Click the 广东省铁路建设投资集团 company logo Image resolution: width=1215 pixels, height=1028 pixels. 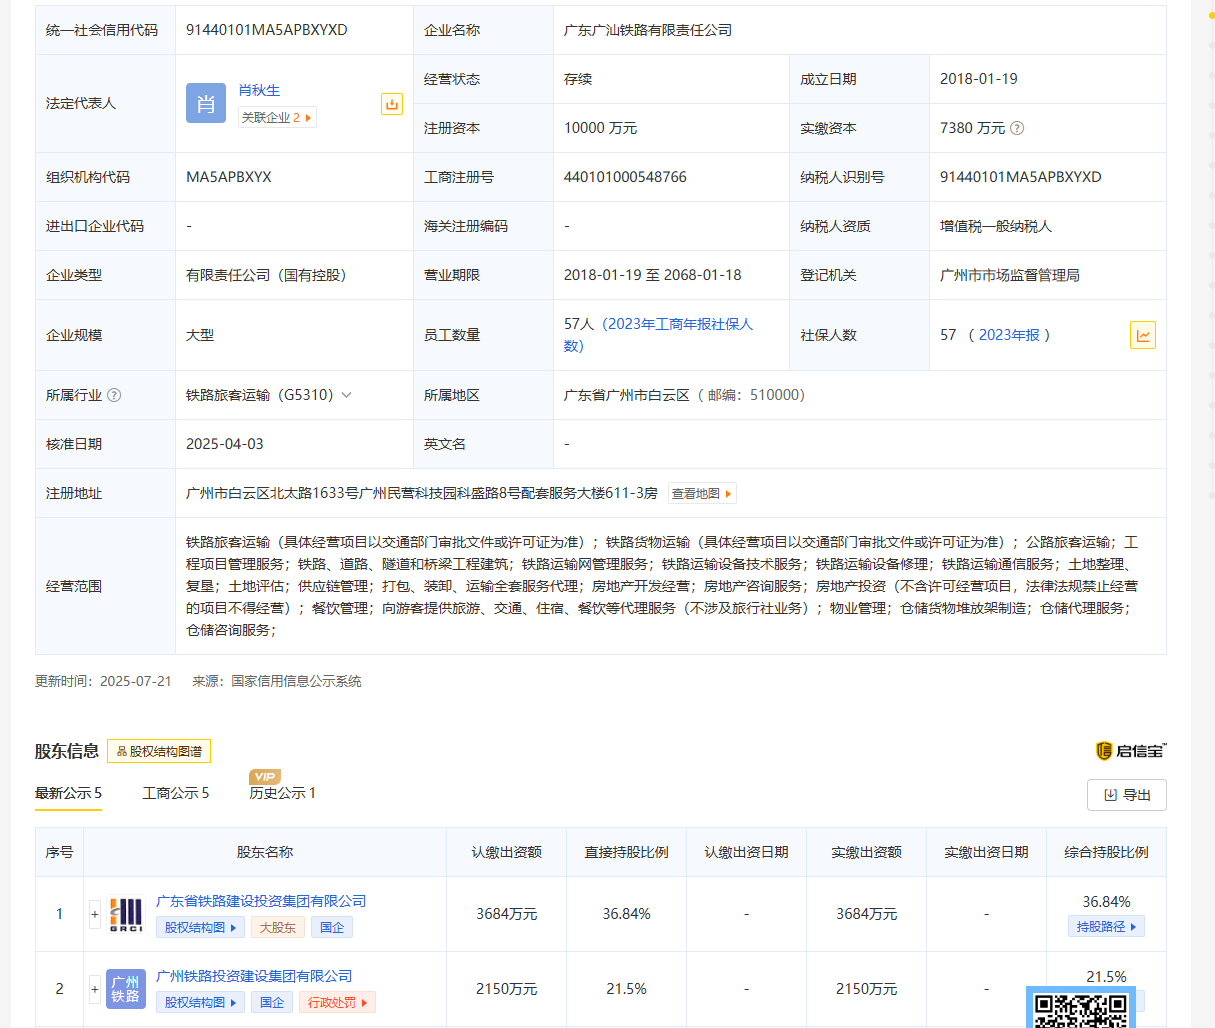(x=126, y=914)
